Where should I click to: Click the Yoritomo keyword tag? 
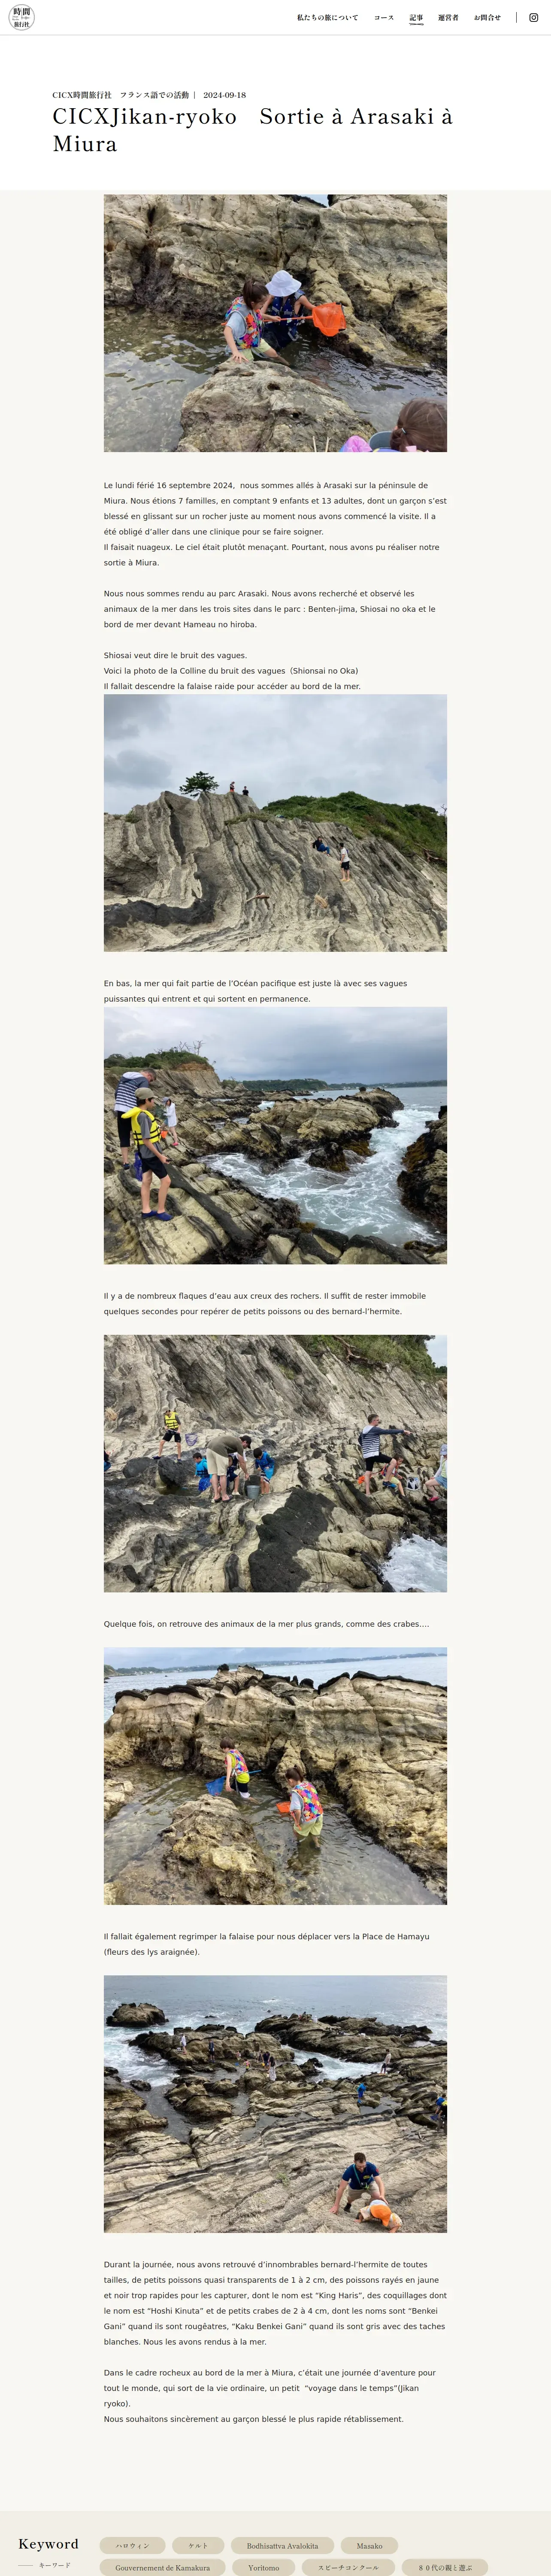264,2567
